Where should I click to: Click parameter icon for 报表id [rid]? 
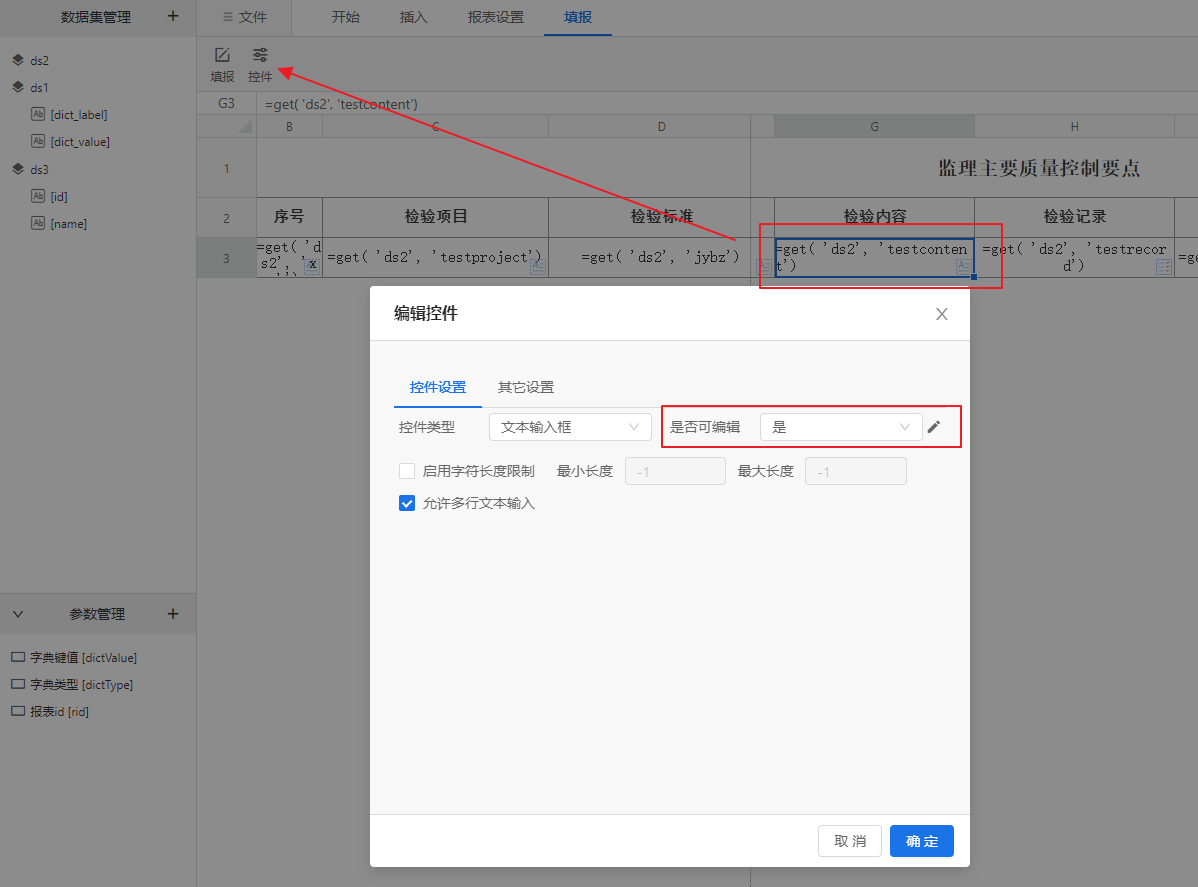(18, 711)
